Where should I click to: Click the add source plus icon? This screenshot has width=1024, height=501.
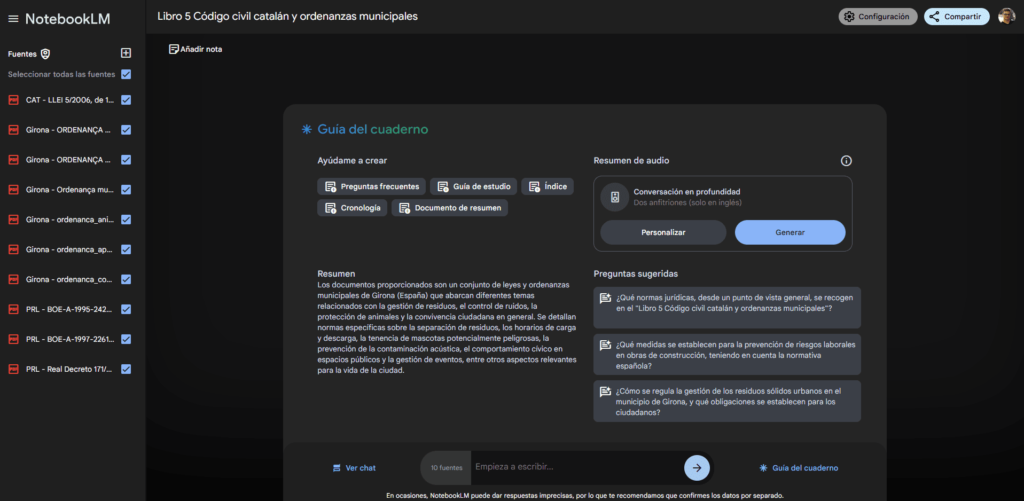pos(126,54)
